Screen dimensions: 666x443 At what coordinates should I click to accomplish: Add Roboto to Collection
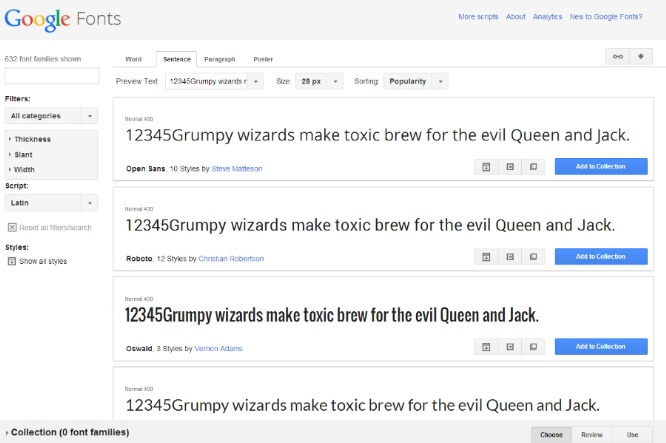coord(601,257)
